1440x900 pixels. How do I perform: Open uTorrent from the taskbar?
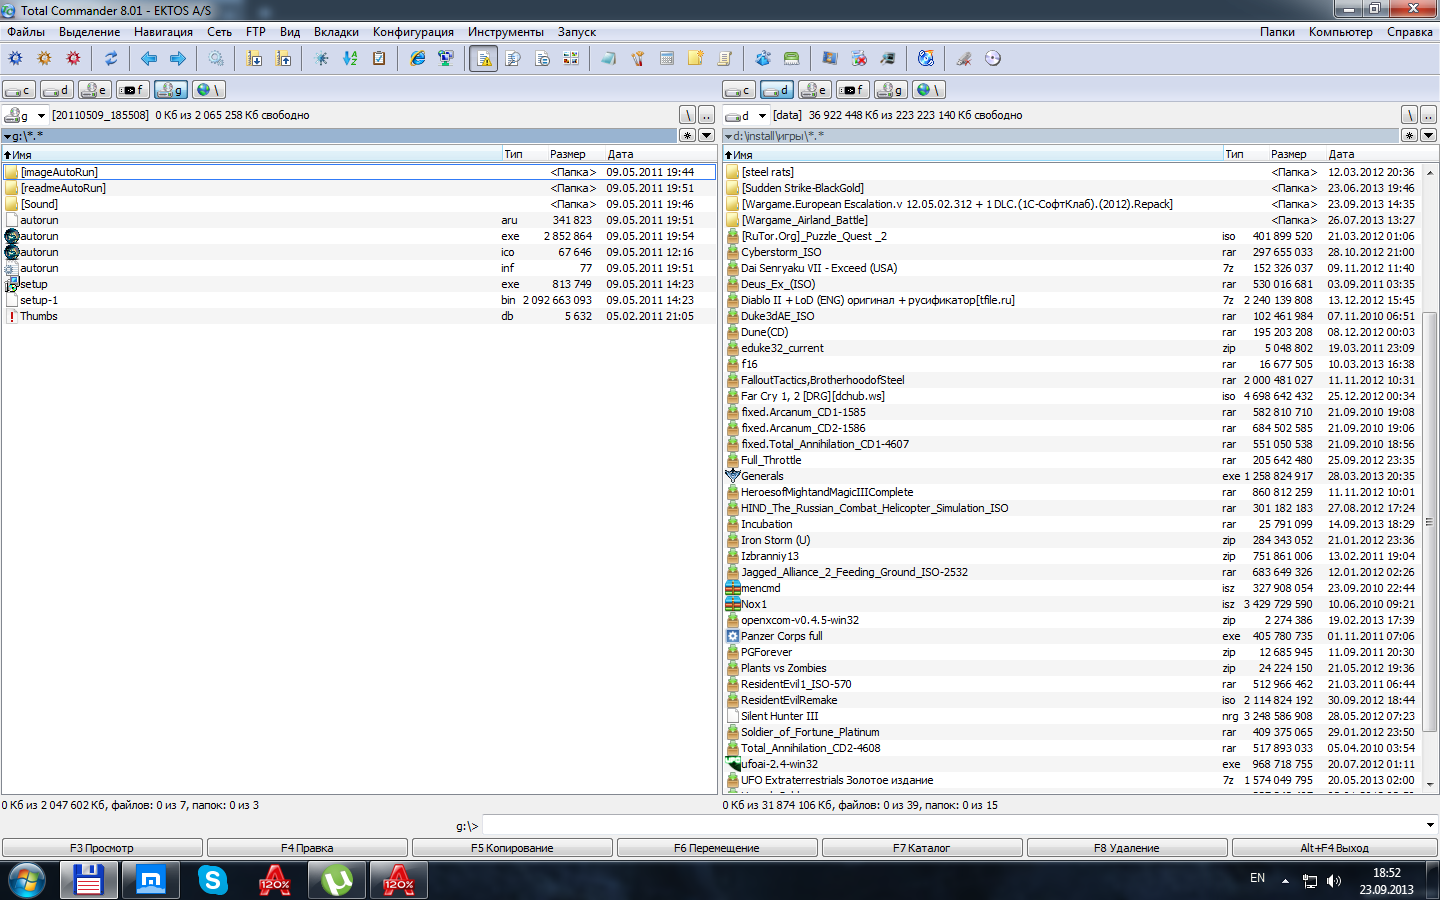[337, 880]
